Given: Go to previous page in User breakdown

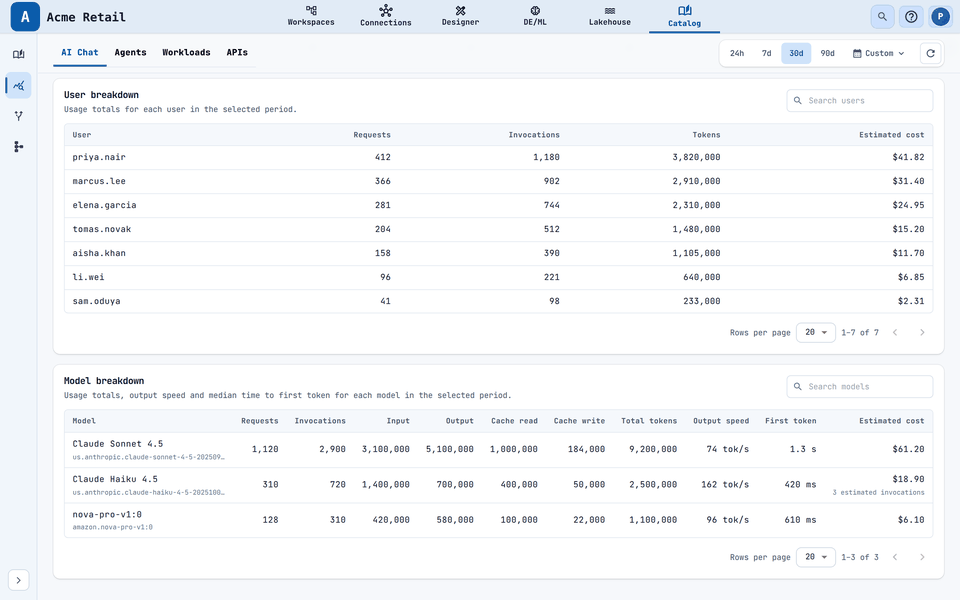Looking at the screenshot, I should (x=895, y=332).
